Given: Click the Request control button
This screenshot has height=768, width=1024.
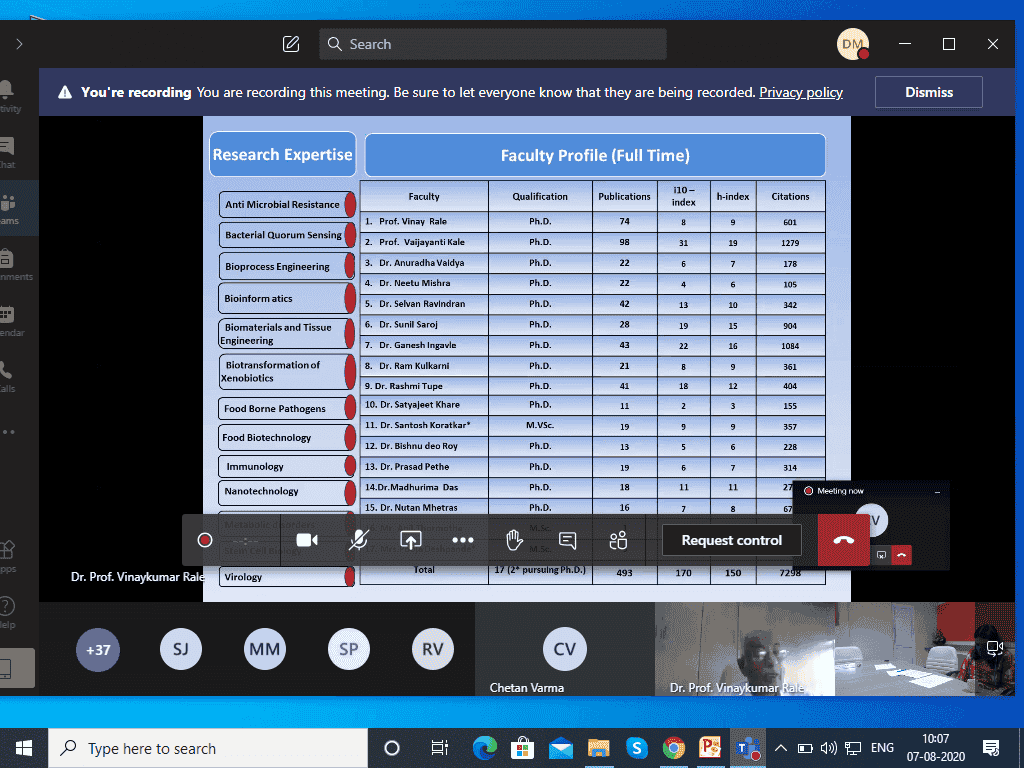Looking at the screenshot, I should point(731,540).
